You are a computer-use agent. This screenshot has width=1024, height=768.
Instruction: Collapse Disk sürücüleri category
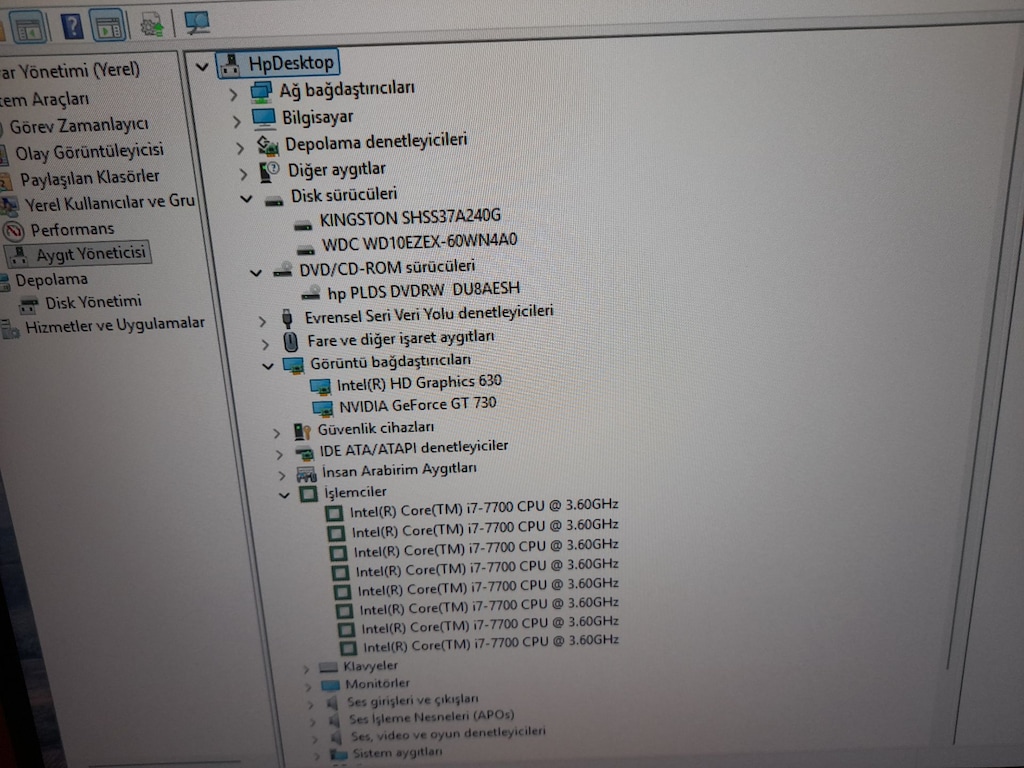[x=246, y=199]
